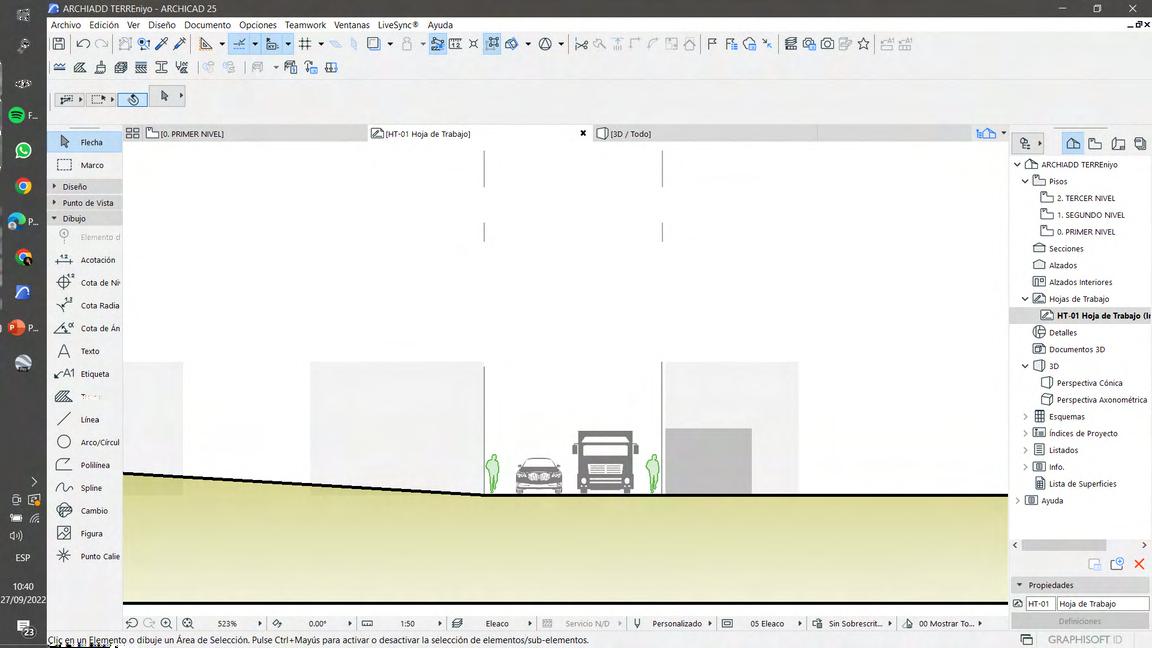Delete view with red X icon

pos(1138,564)
